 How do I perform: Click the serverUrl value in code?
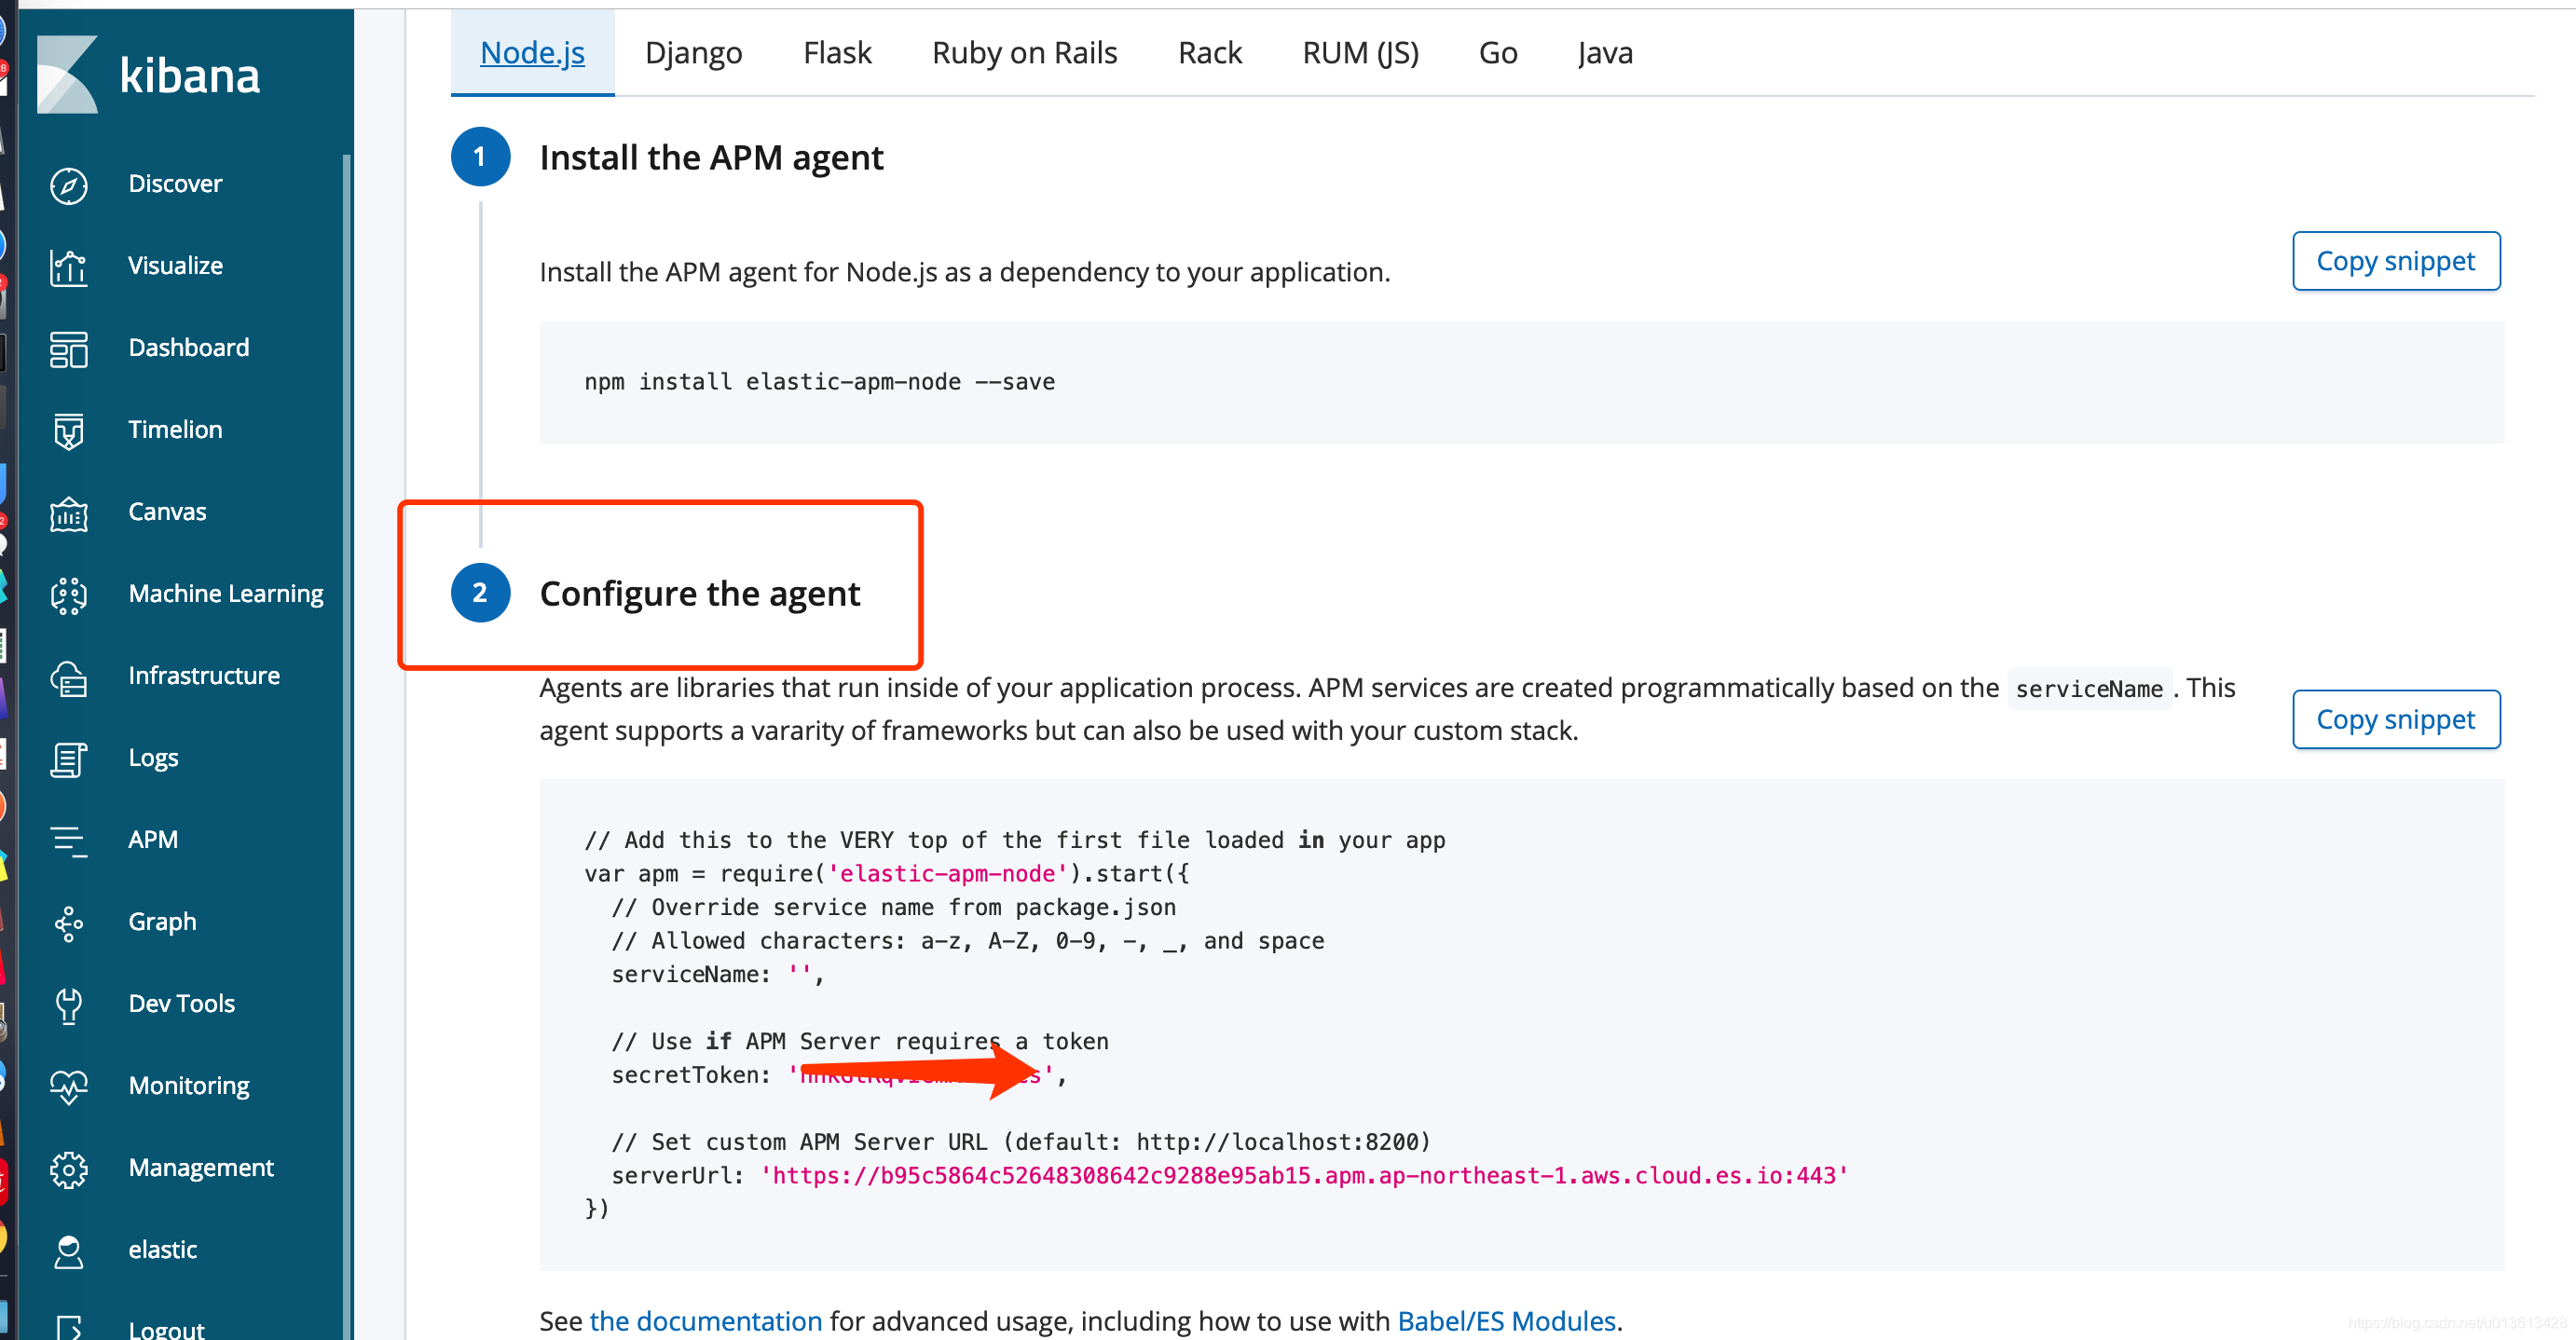[1304, 1176]
